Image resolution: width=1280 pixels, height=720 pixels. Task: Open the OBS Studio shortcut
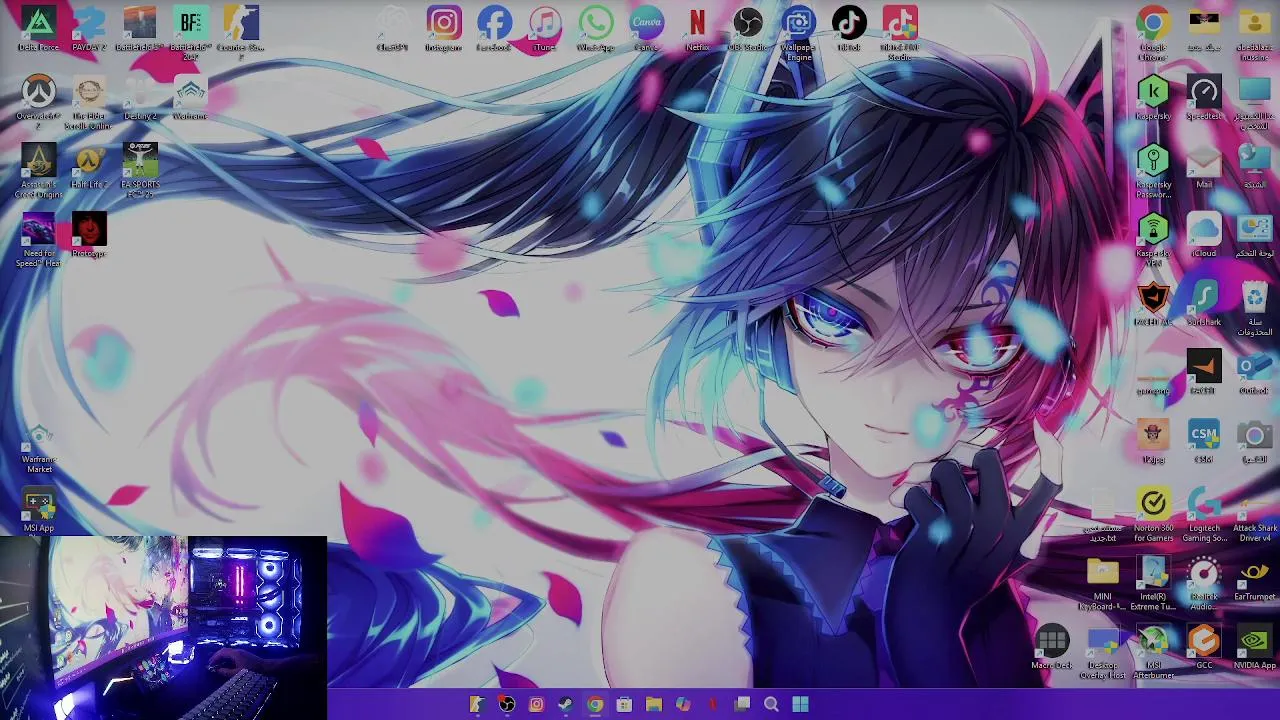748,29
